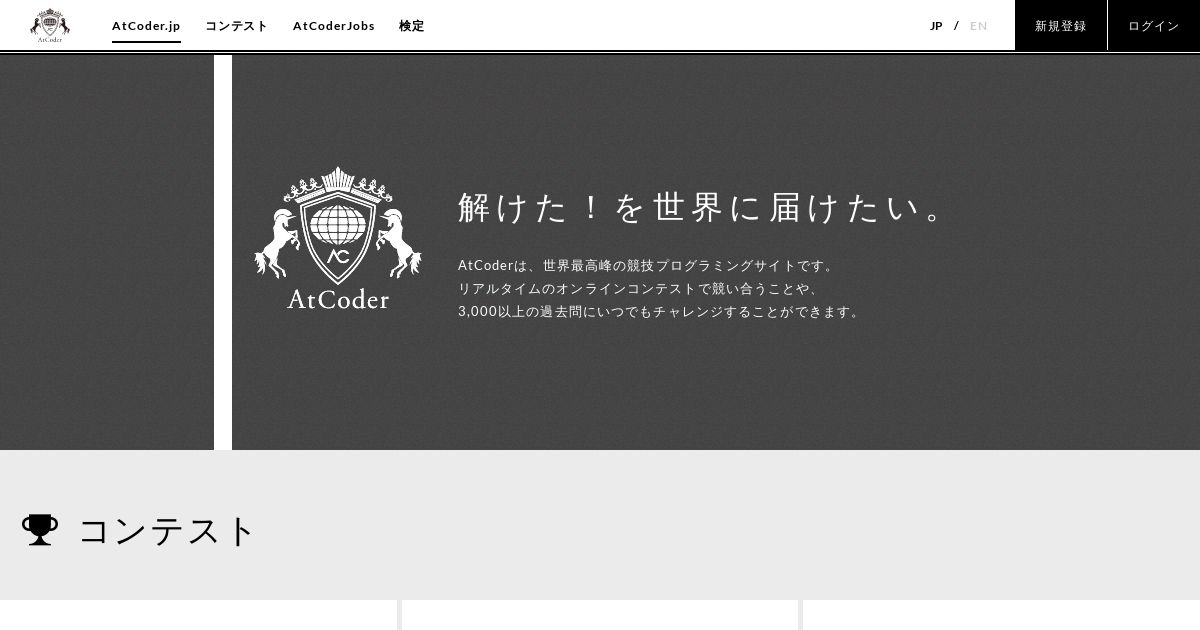Open the コンテスト navigation item

(x=236, y=26)
